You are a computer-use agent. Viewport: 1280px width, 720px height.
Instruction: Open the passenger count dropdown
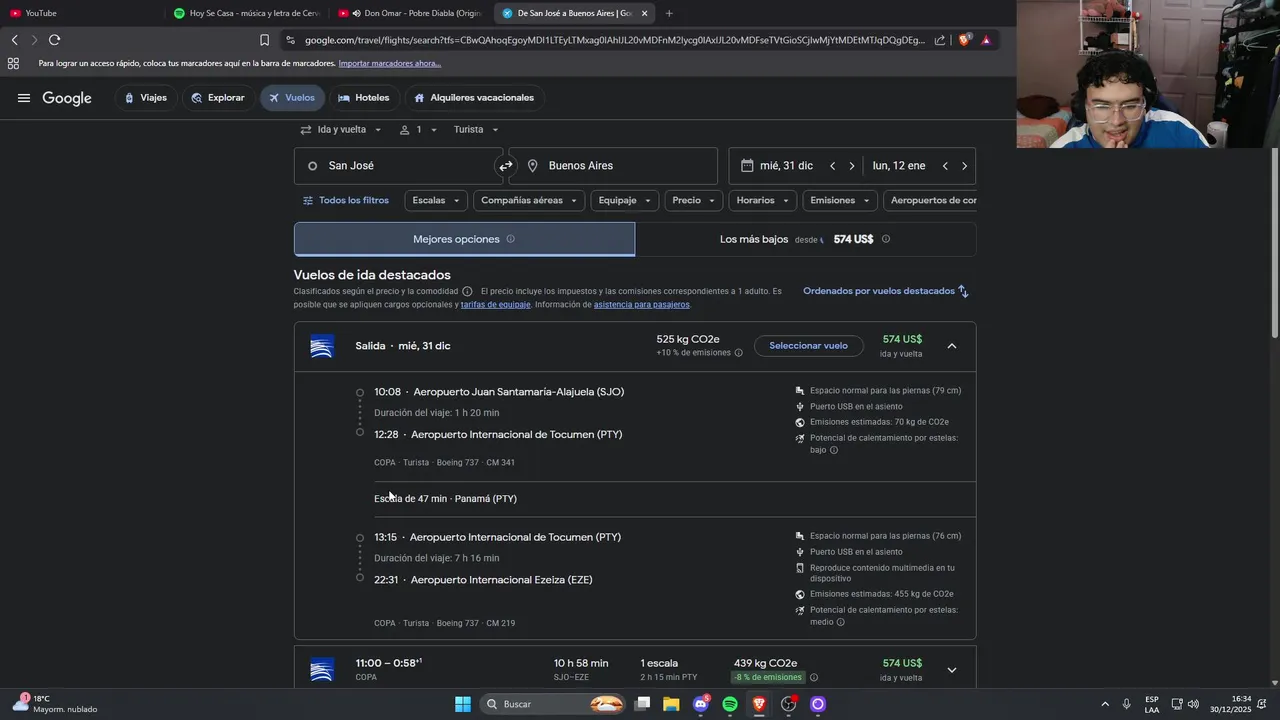(x=418, y=130)
